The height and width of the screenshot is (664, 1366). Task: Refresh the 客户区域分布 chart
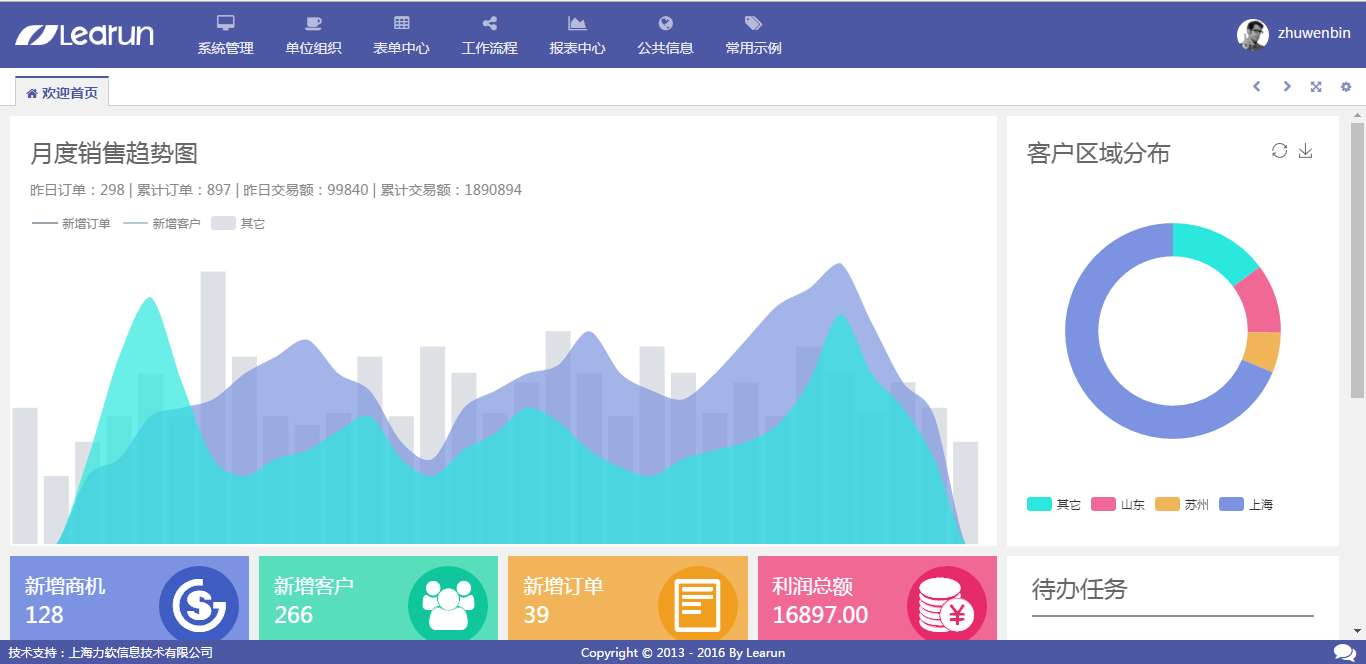click(1279, 150)
